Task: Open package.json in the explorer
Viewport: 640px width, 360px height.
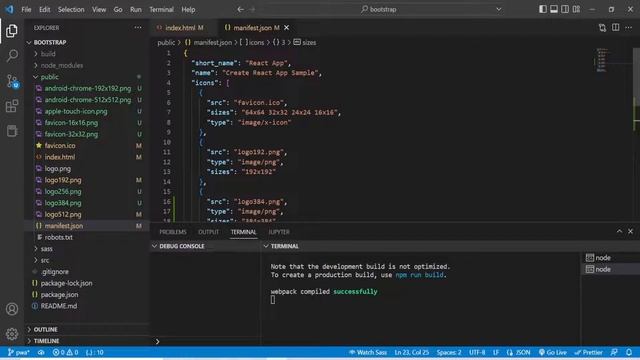Action: (x=87, y=294)
